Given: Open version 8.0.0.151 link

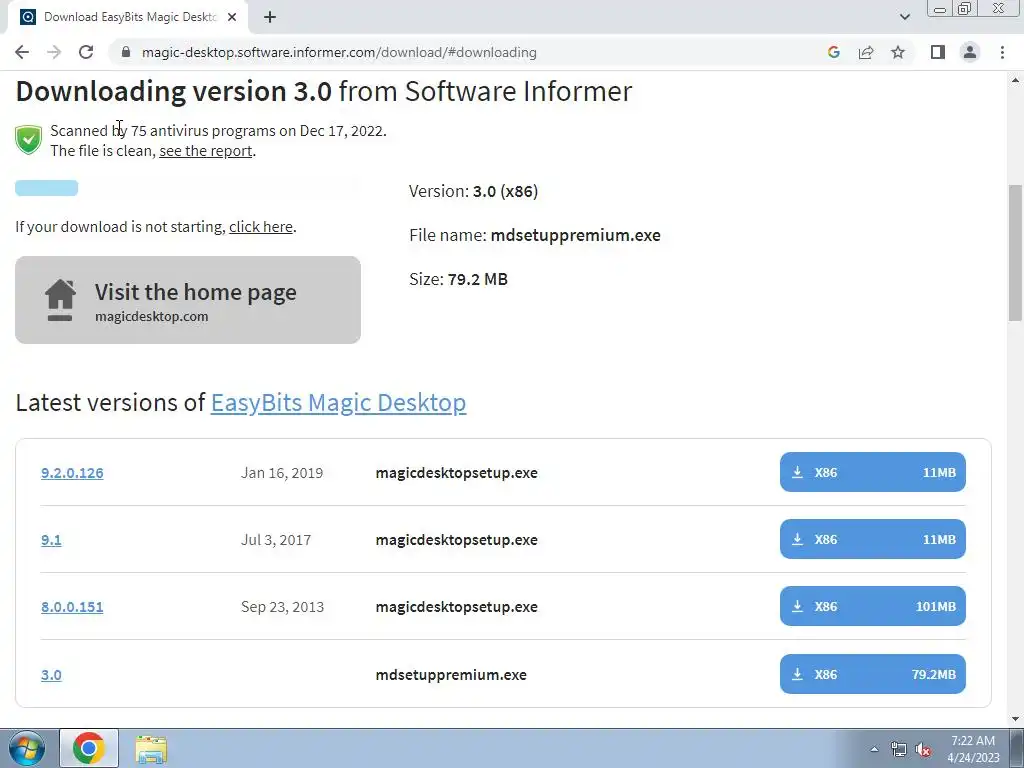Looking at the screenshot, I should point(72,607).
